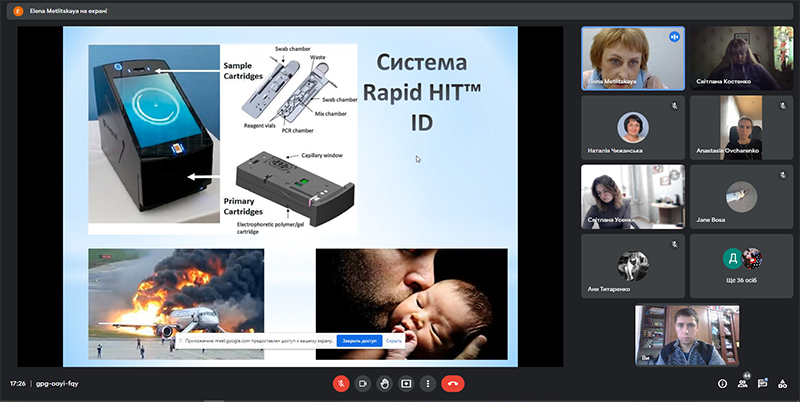800x402 pixels.
Task: Leave the call with the red hang-up button
Action: [x=453, y=384]
